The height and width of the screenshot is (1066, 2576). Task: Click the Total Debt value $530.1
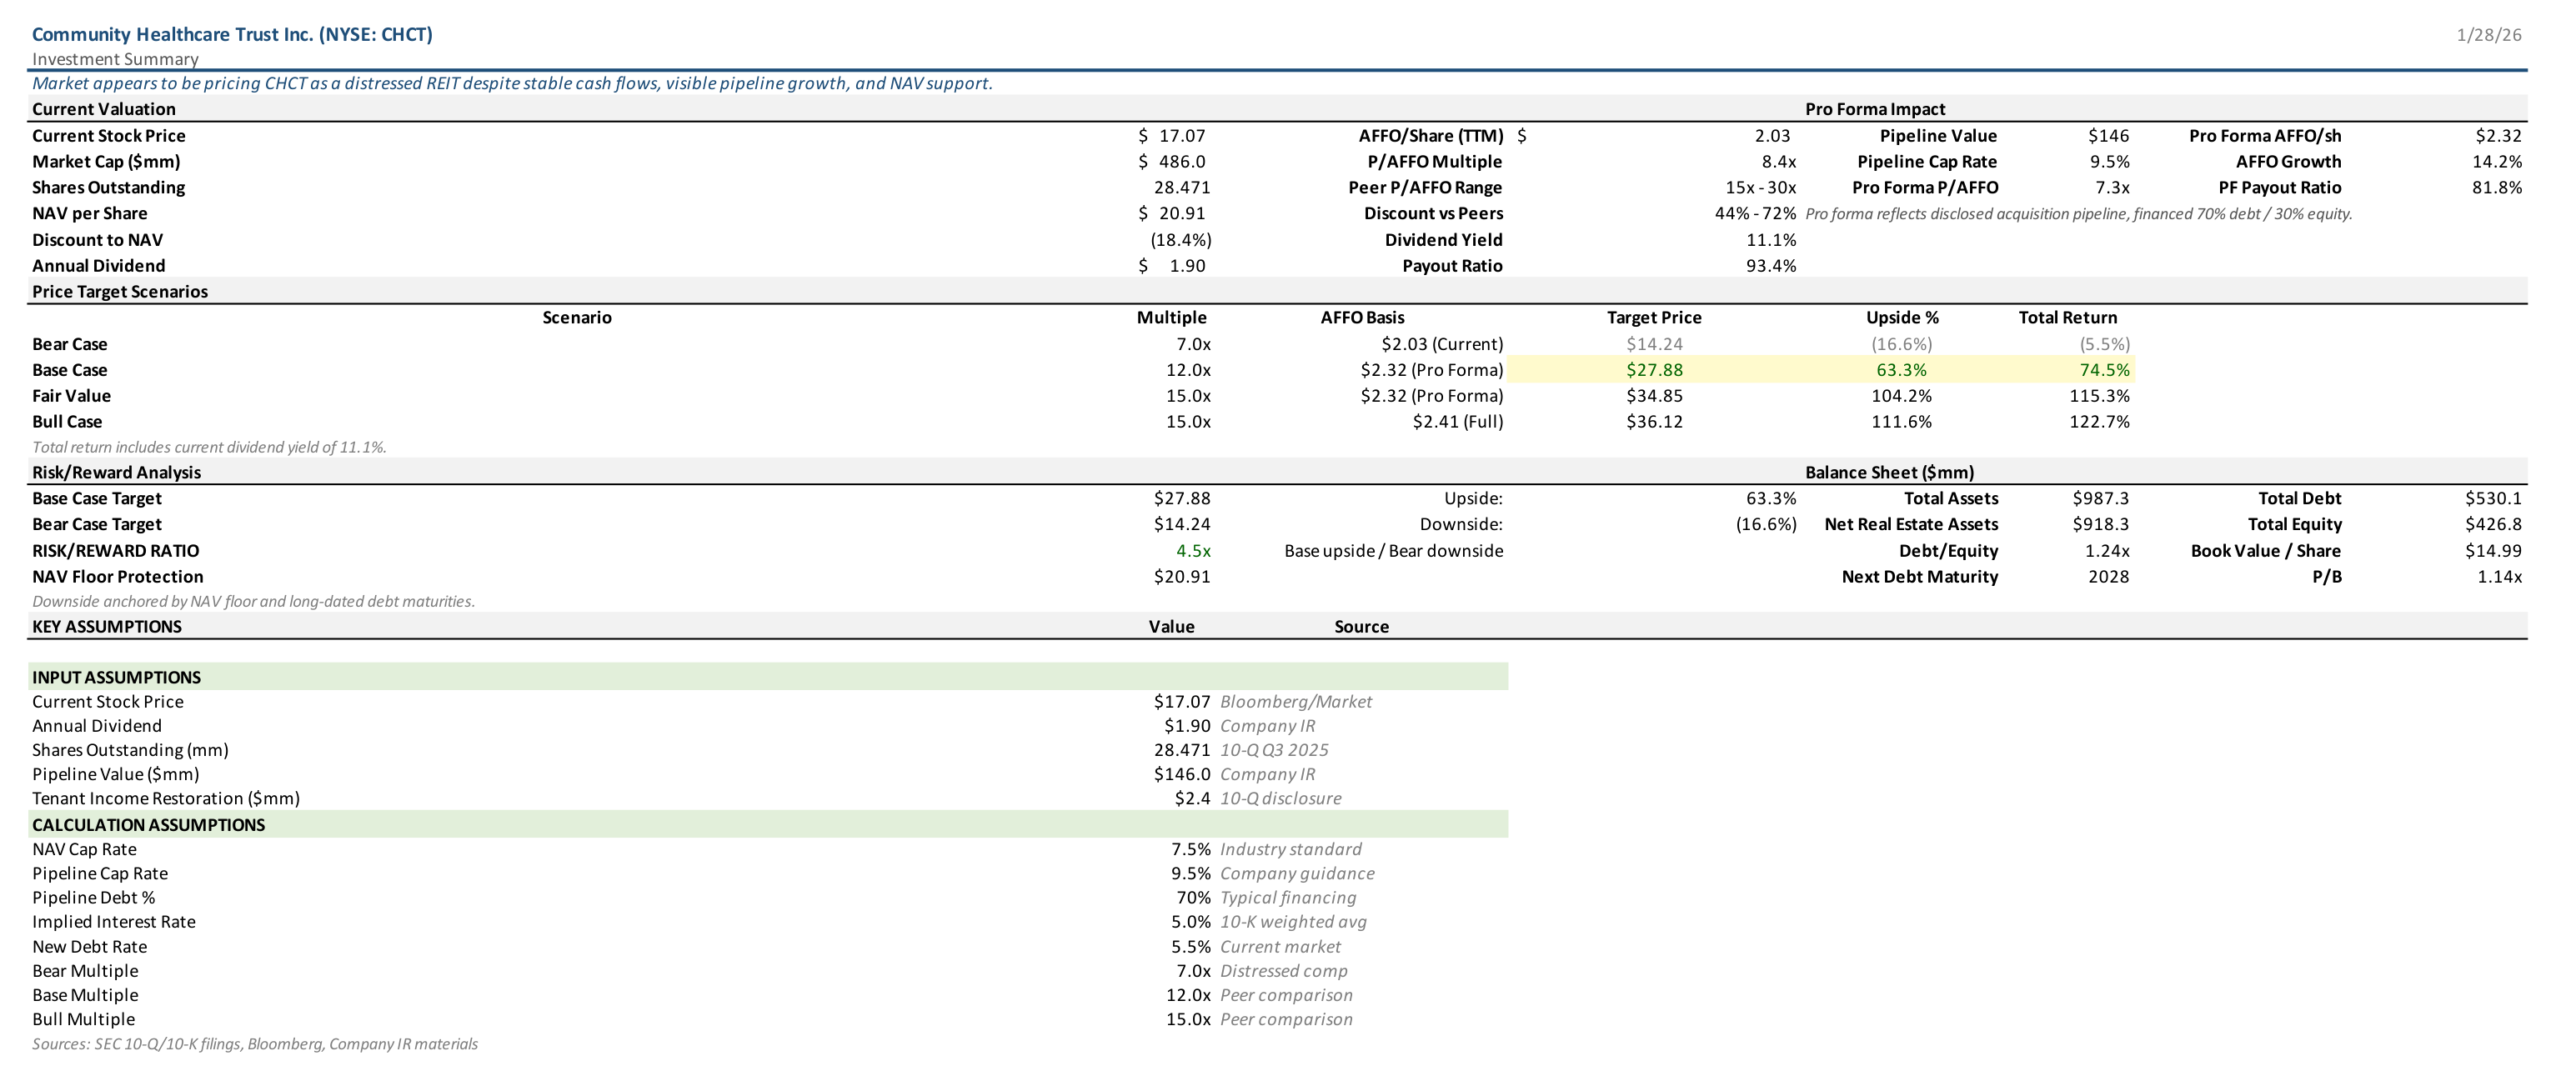[x=2493, y=498]
